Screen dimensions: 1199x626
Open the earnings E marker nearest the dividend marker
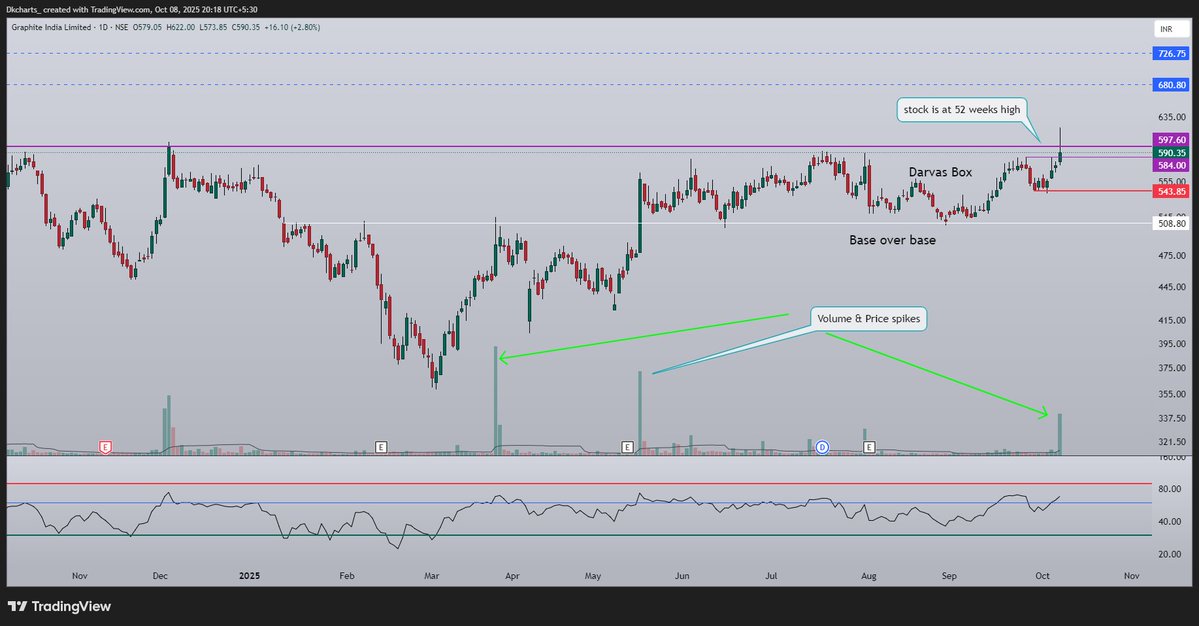869,447
